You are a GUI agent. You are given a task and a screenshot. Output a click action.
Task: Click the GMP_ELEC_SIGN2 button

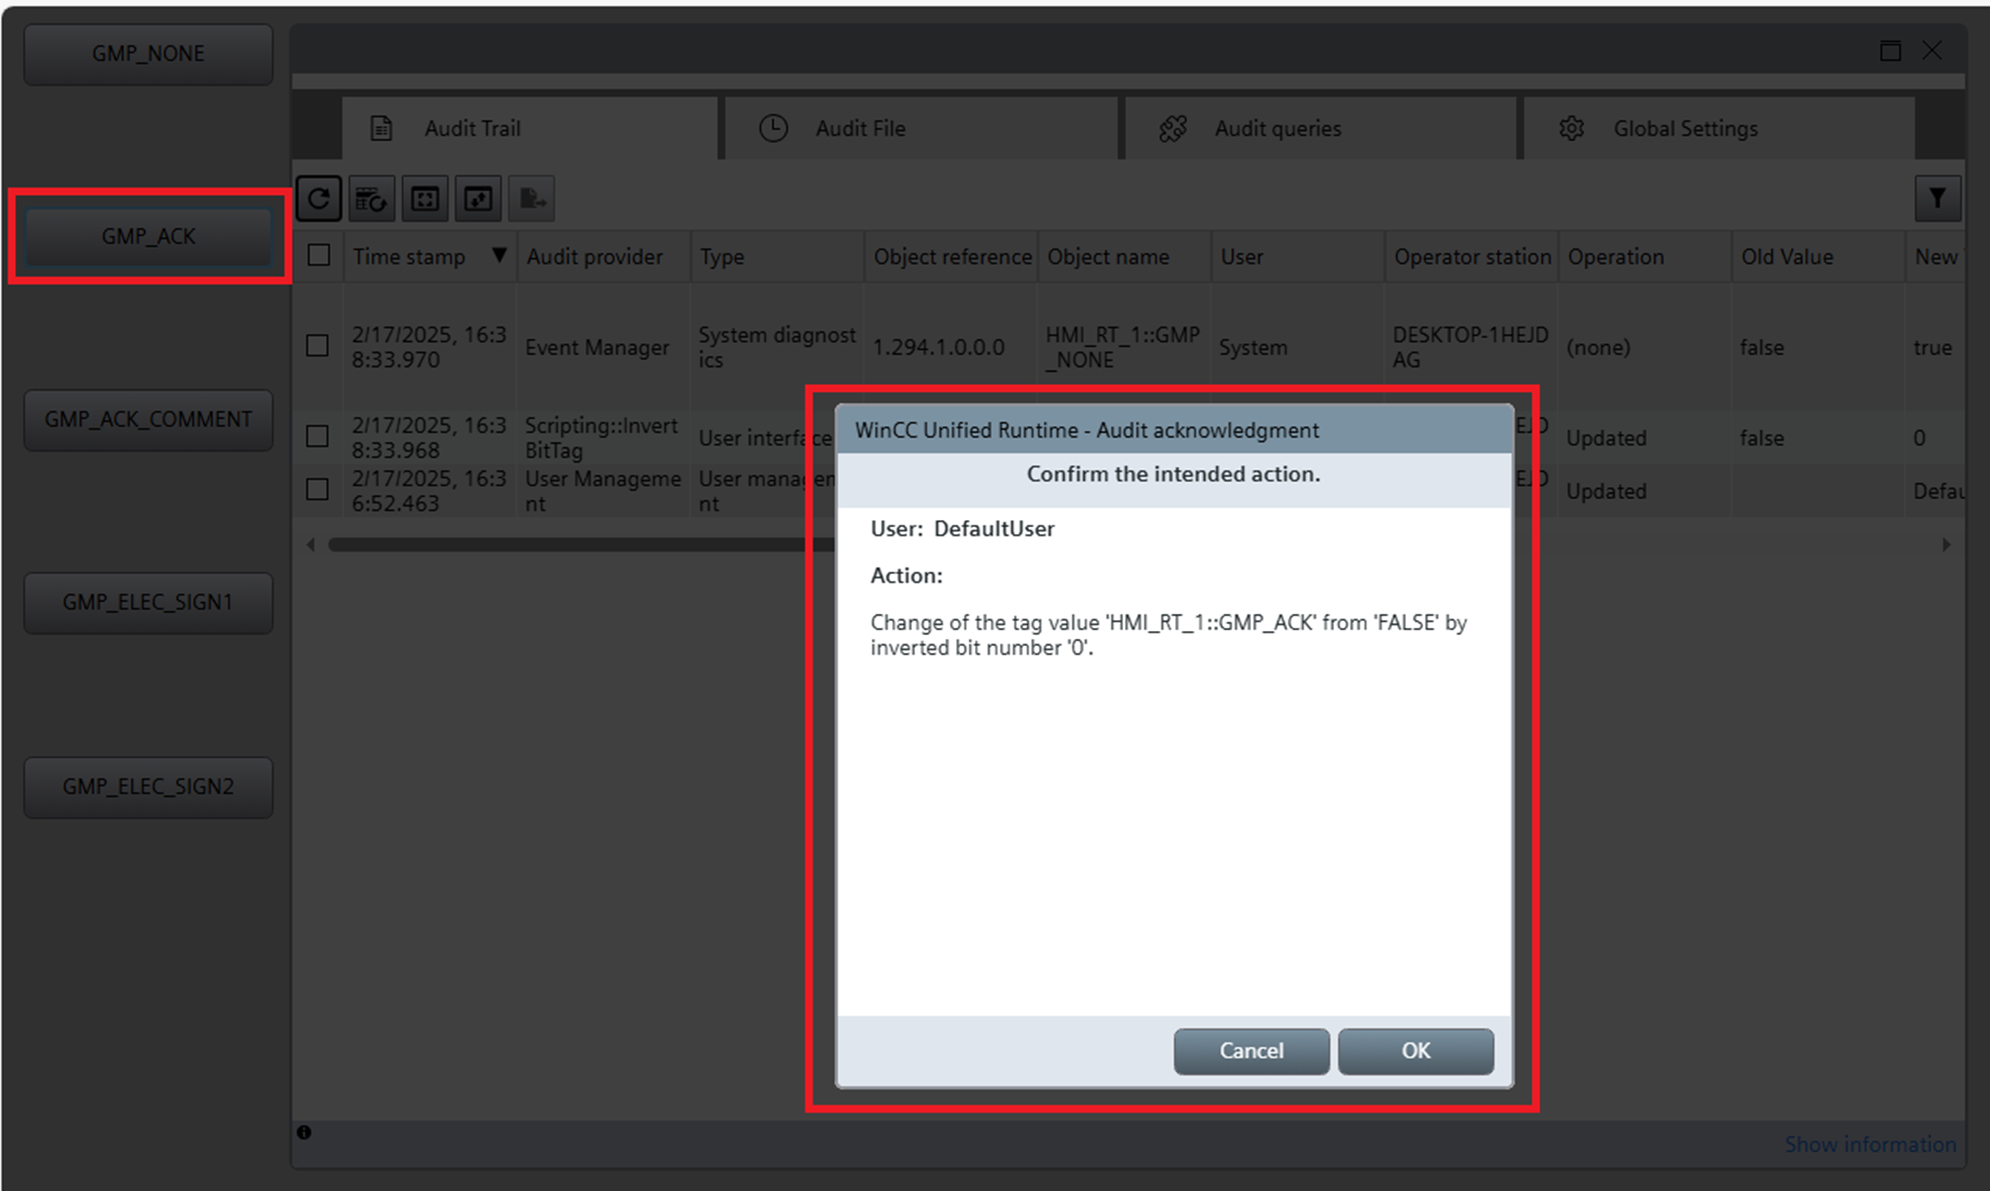pos(148,787)
